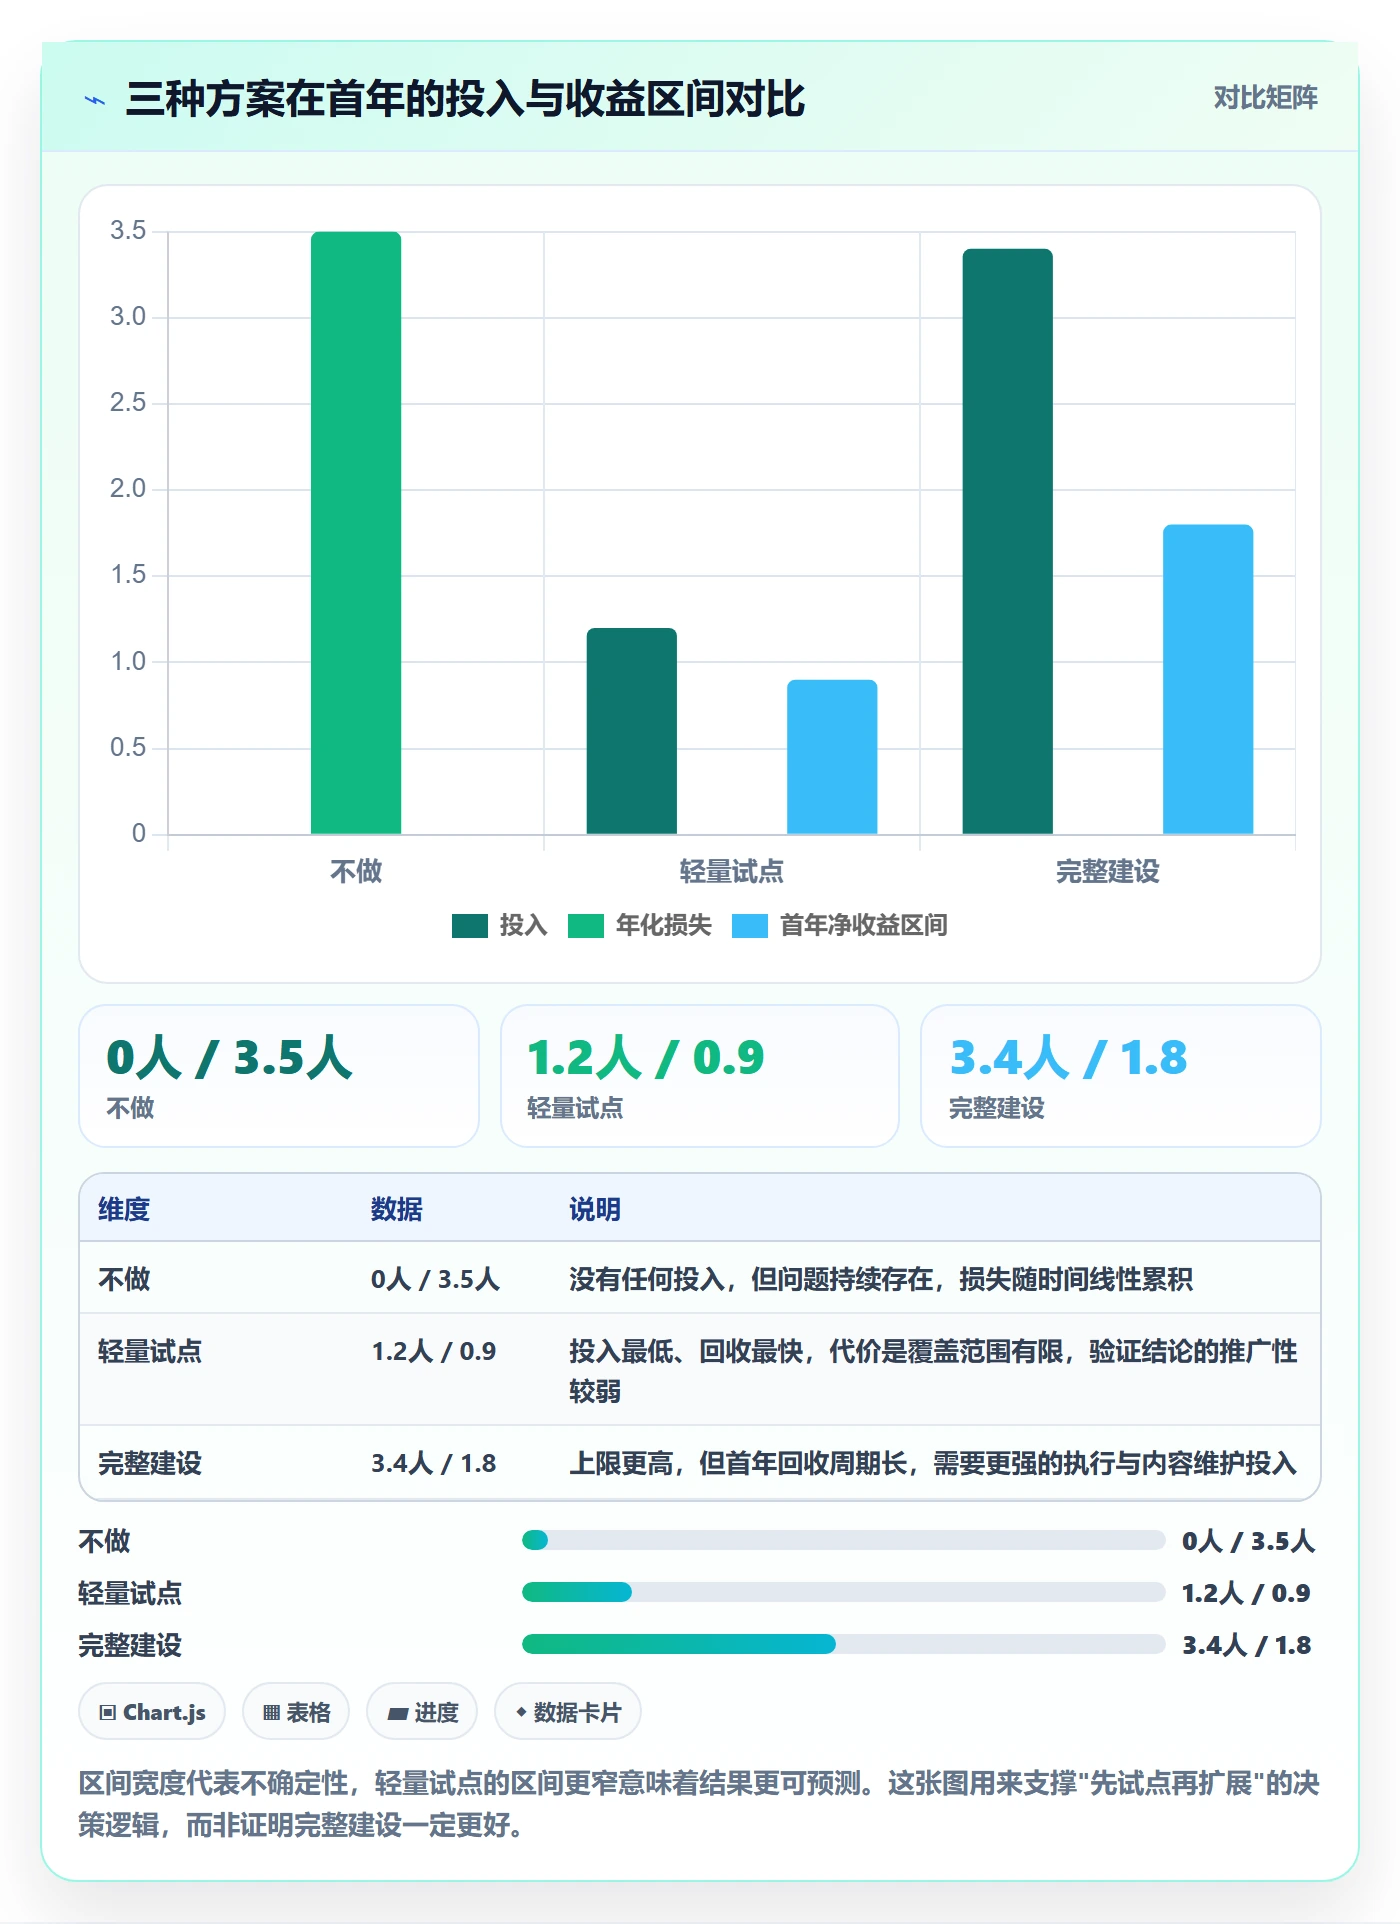This screenshot has width=1400, height=1924.
Task: Click the 说明 column header
Action: [x=595, y=1209]
